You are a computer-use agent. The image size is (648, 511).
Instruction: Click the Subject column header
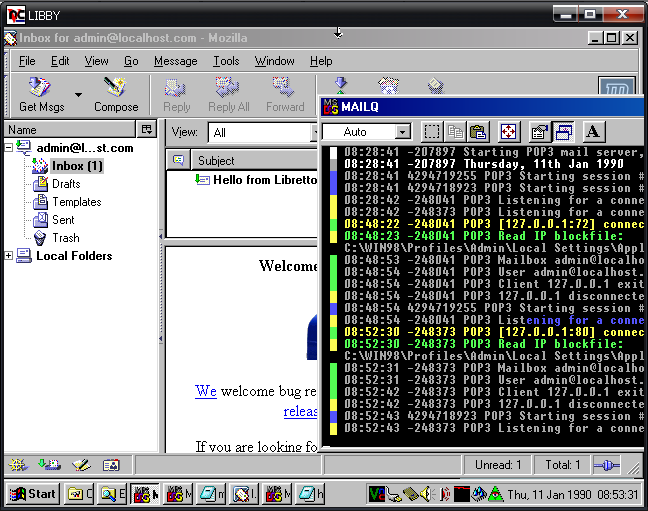tap(255, 160)
